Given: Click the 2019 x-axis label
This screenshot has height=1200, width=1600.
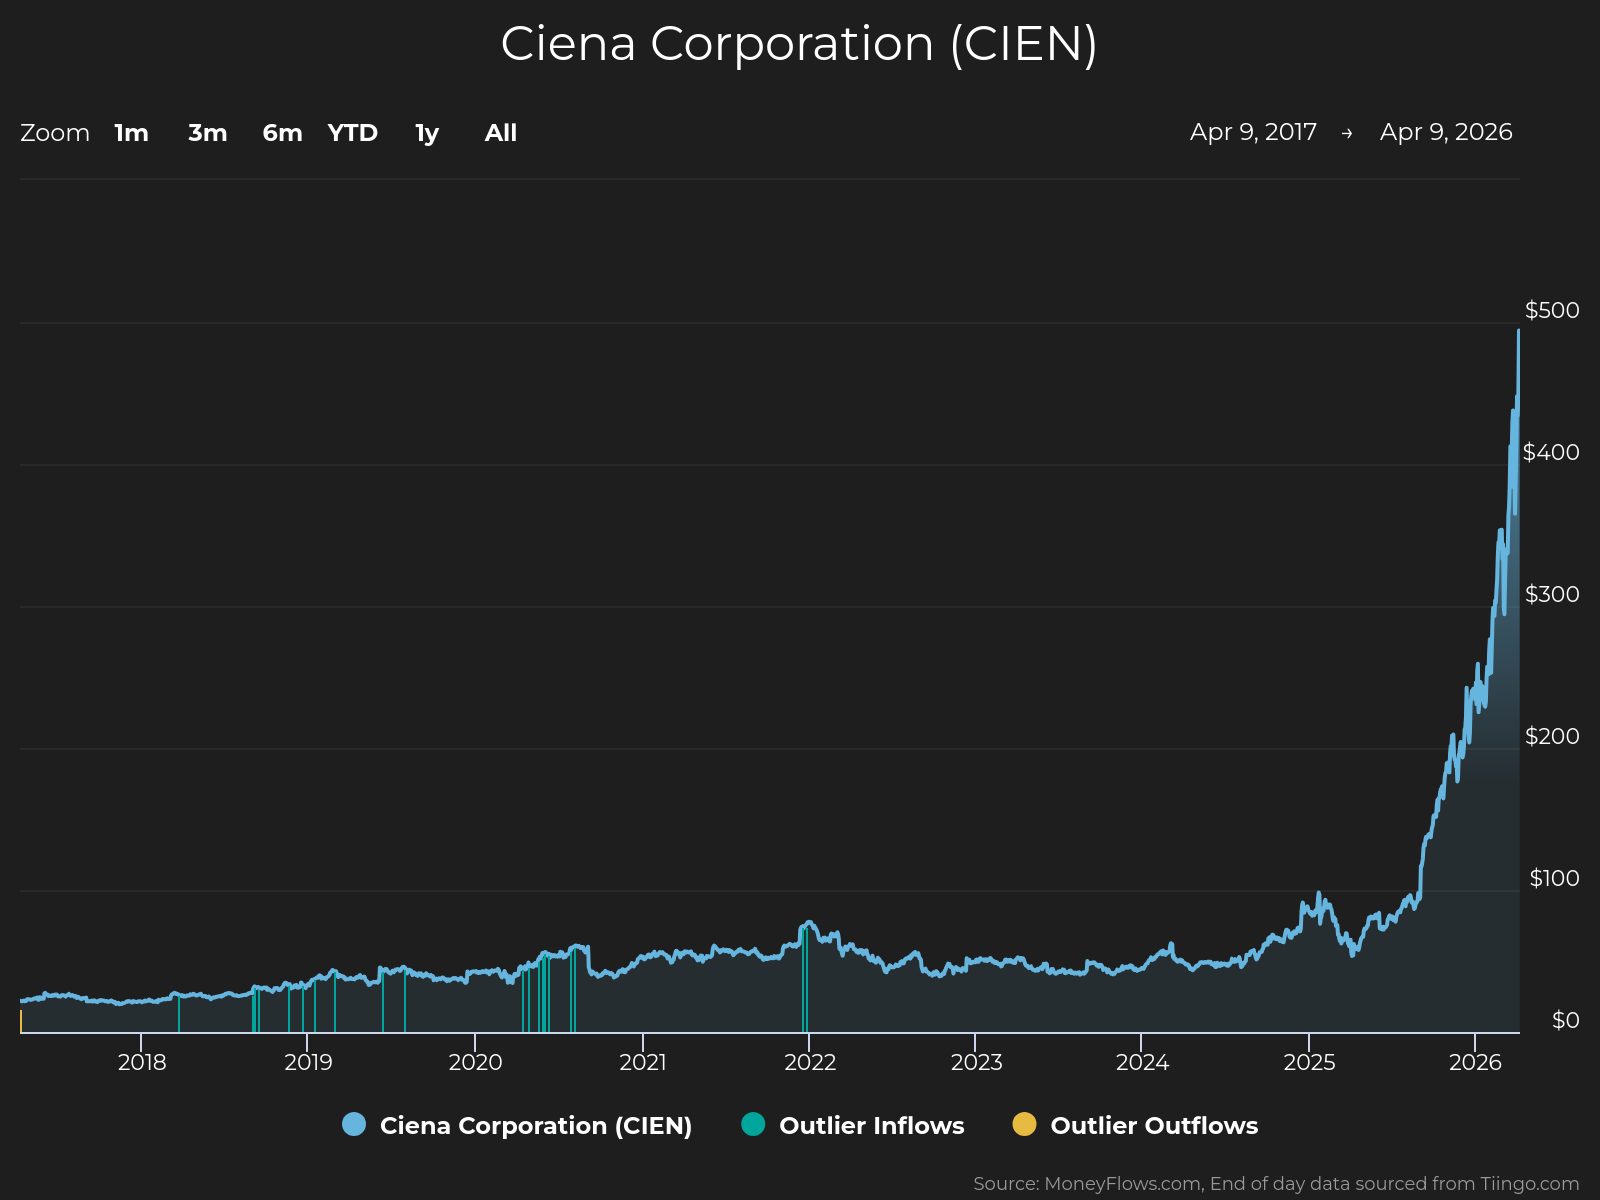Looking at the screenshot, I should 309,1062.
